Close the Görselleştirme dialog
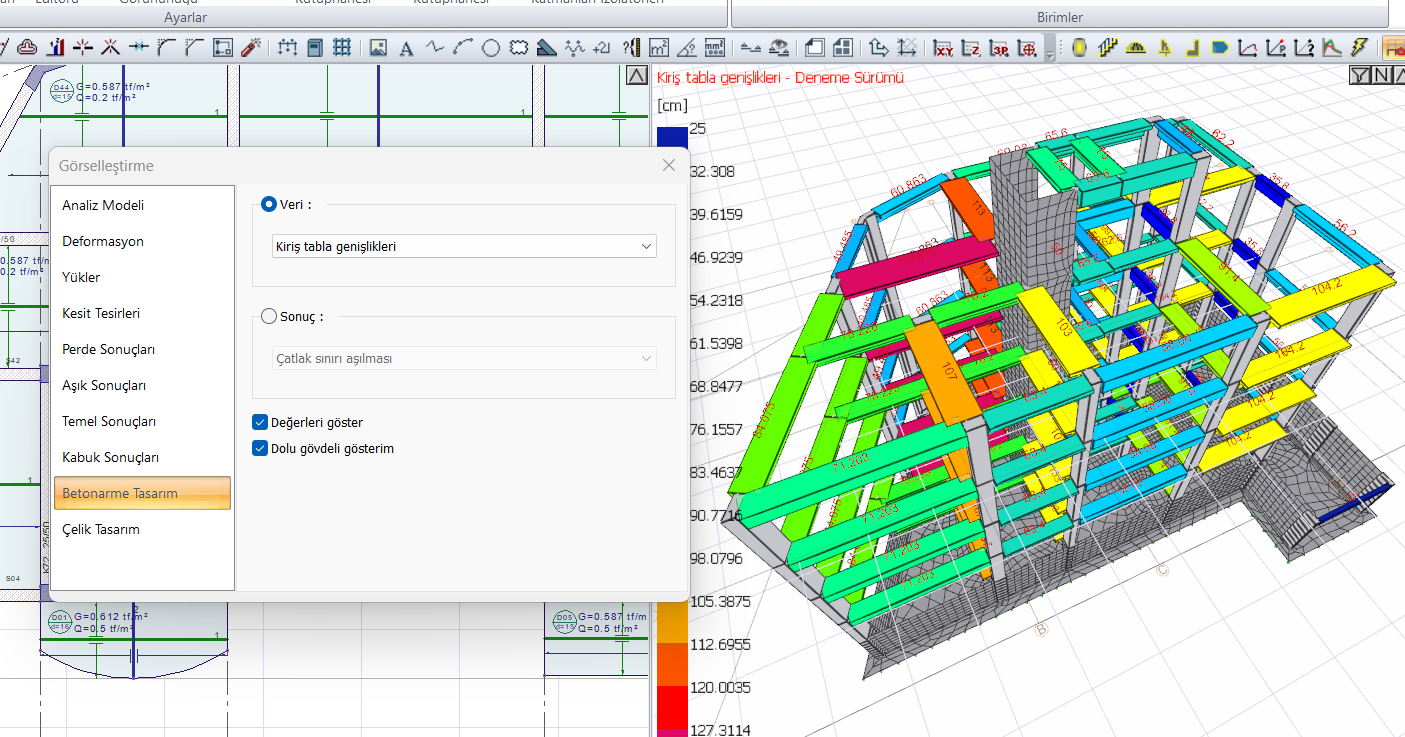The image size is (1405, 737). (x=669, y=165)
